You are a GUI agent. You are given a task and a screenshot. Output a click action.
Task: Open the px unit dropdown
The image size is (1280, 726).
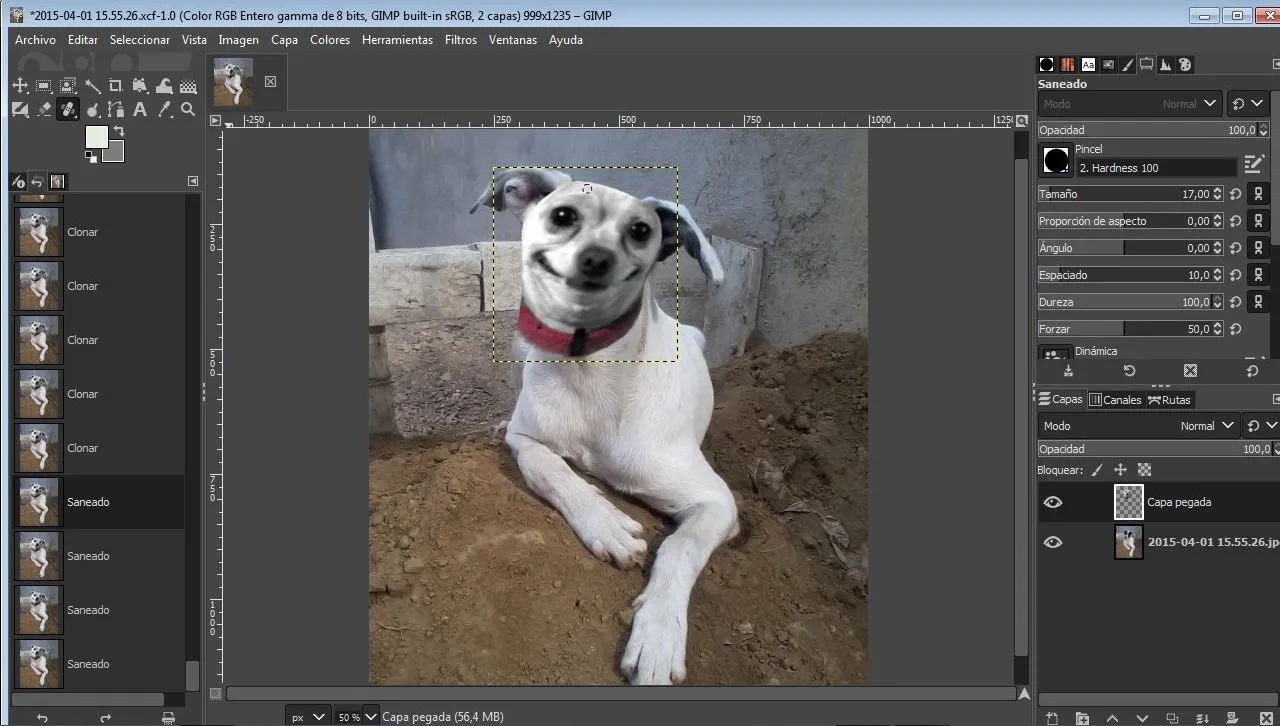[x=307, y=716]
